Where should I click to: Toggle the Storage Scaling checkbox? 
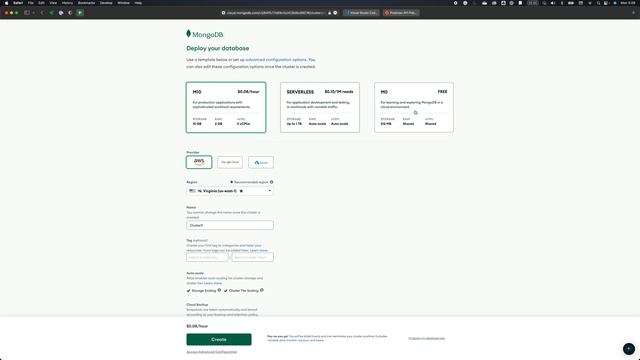coord(189,291)
